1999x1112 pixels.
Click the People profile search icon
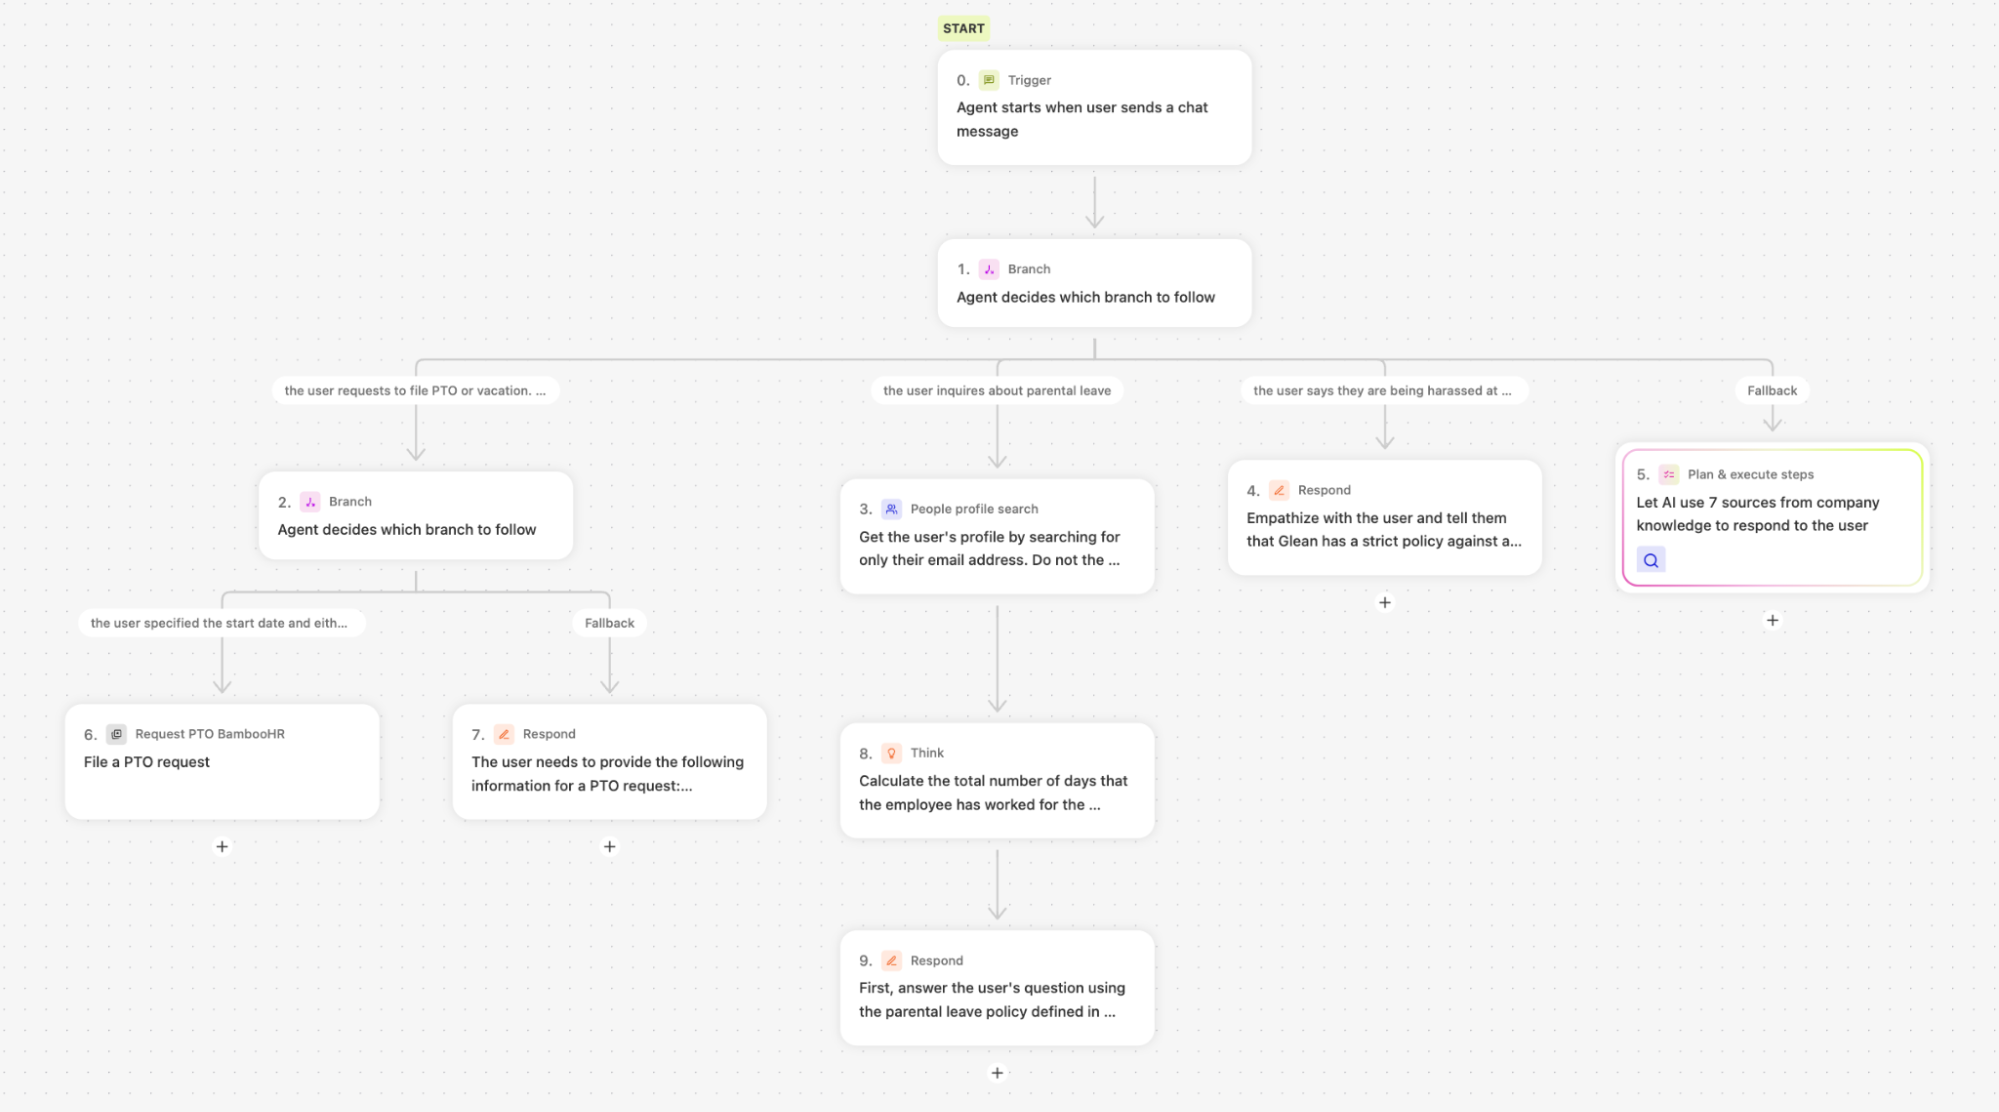tap(891, 509)
